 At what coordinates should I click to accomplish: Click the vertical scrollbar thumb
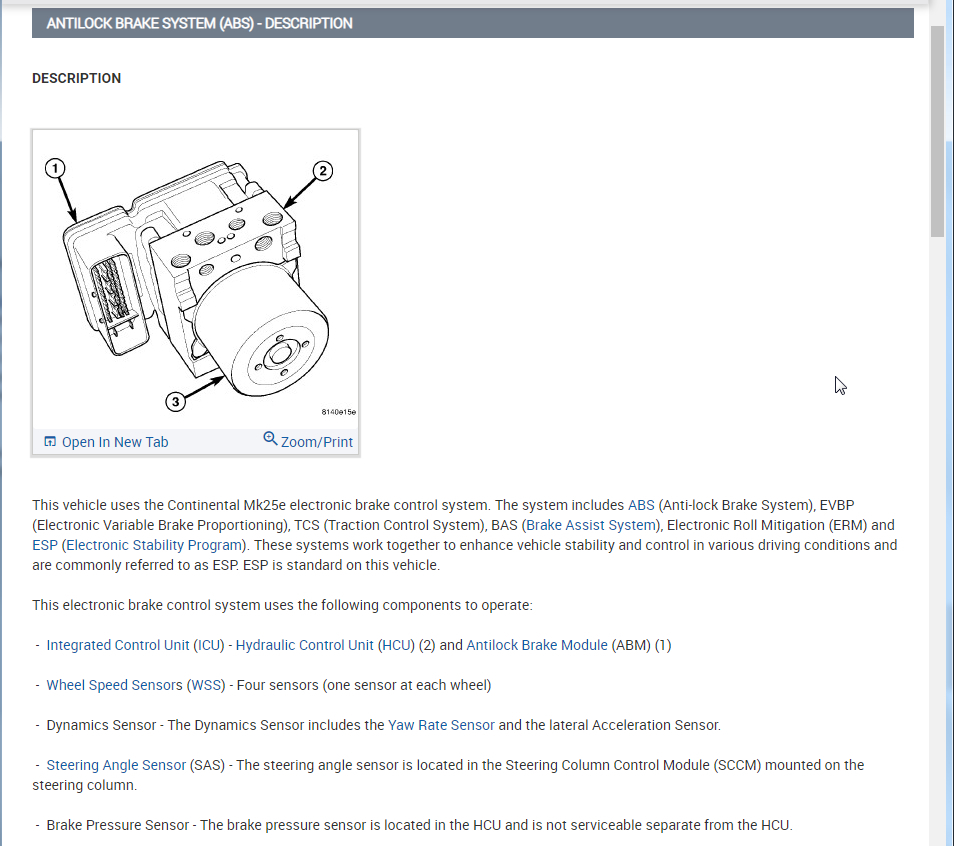[x=937, y=131]
